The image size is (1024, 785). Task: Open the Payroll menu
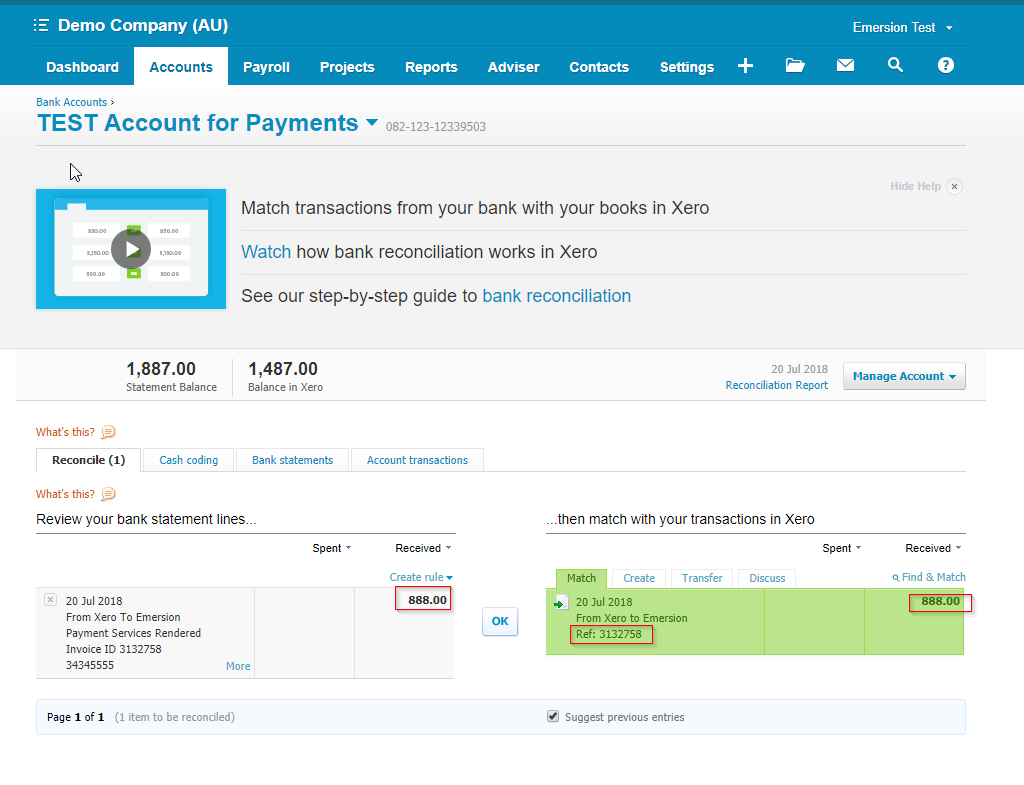pos(266,67)
